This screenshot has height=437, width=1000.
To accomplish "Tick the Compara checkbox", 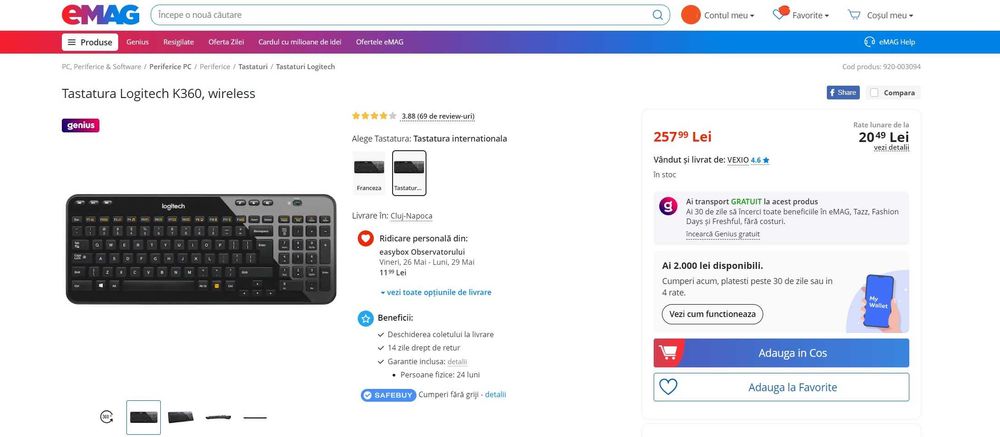I will tap(875, 92).
